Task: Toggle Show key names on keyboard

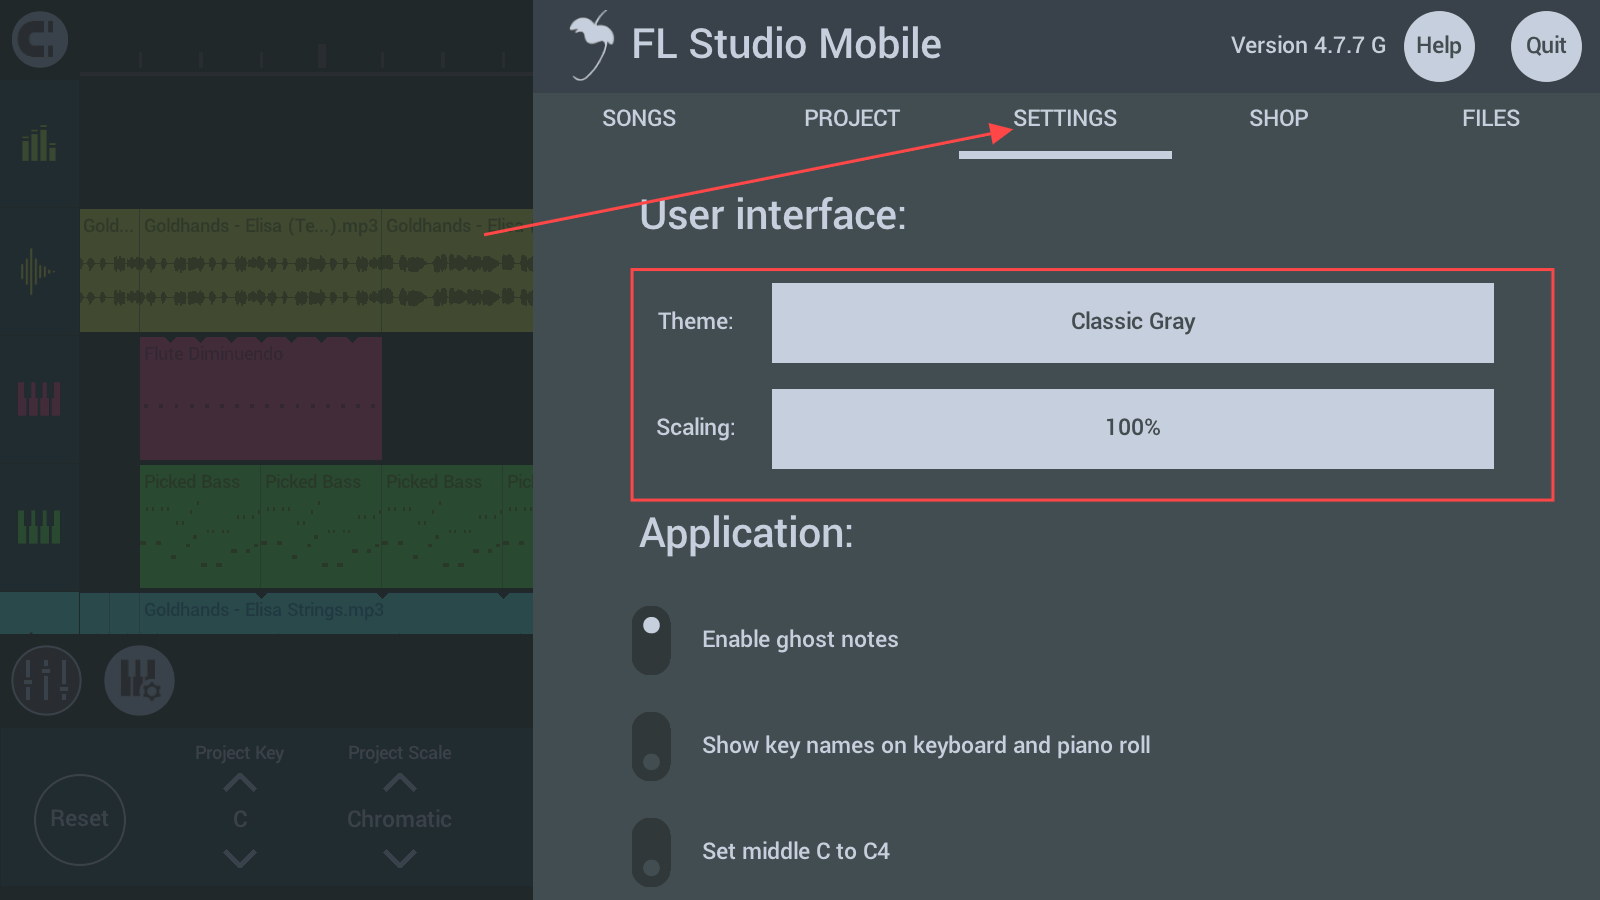Action: click(651, 746)
